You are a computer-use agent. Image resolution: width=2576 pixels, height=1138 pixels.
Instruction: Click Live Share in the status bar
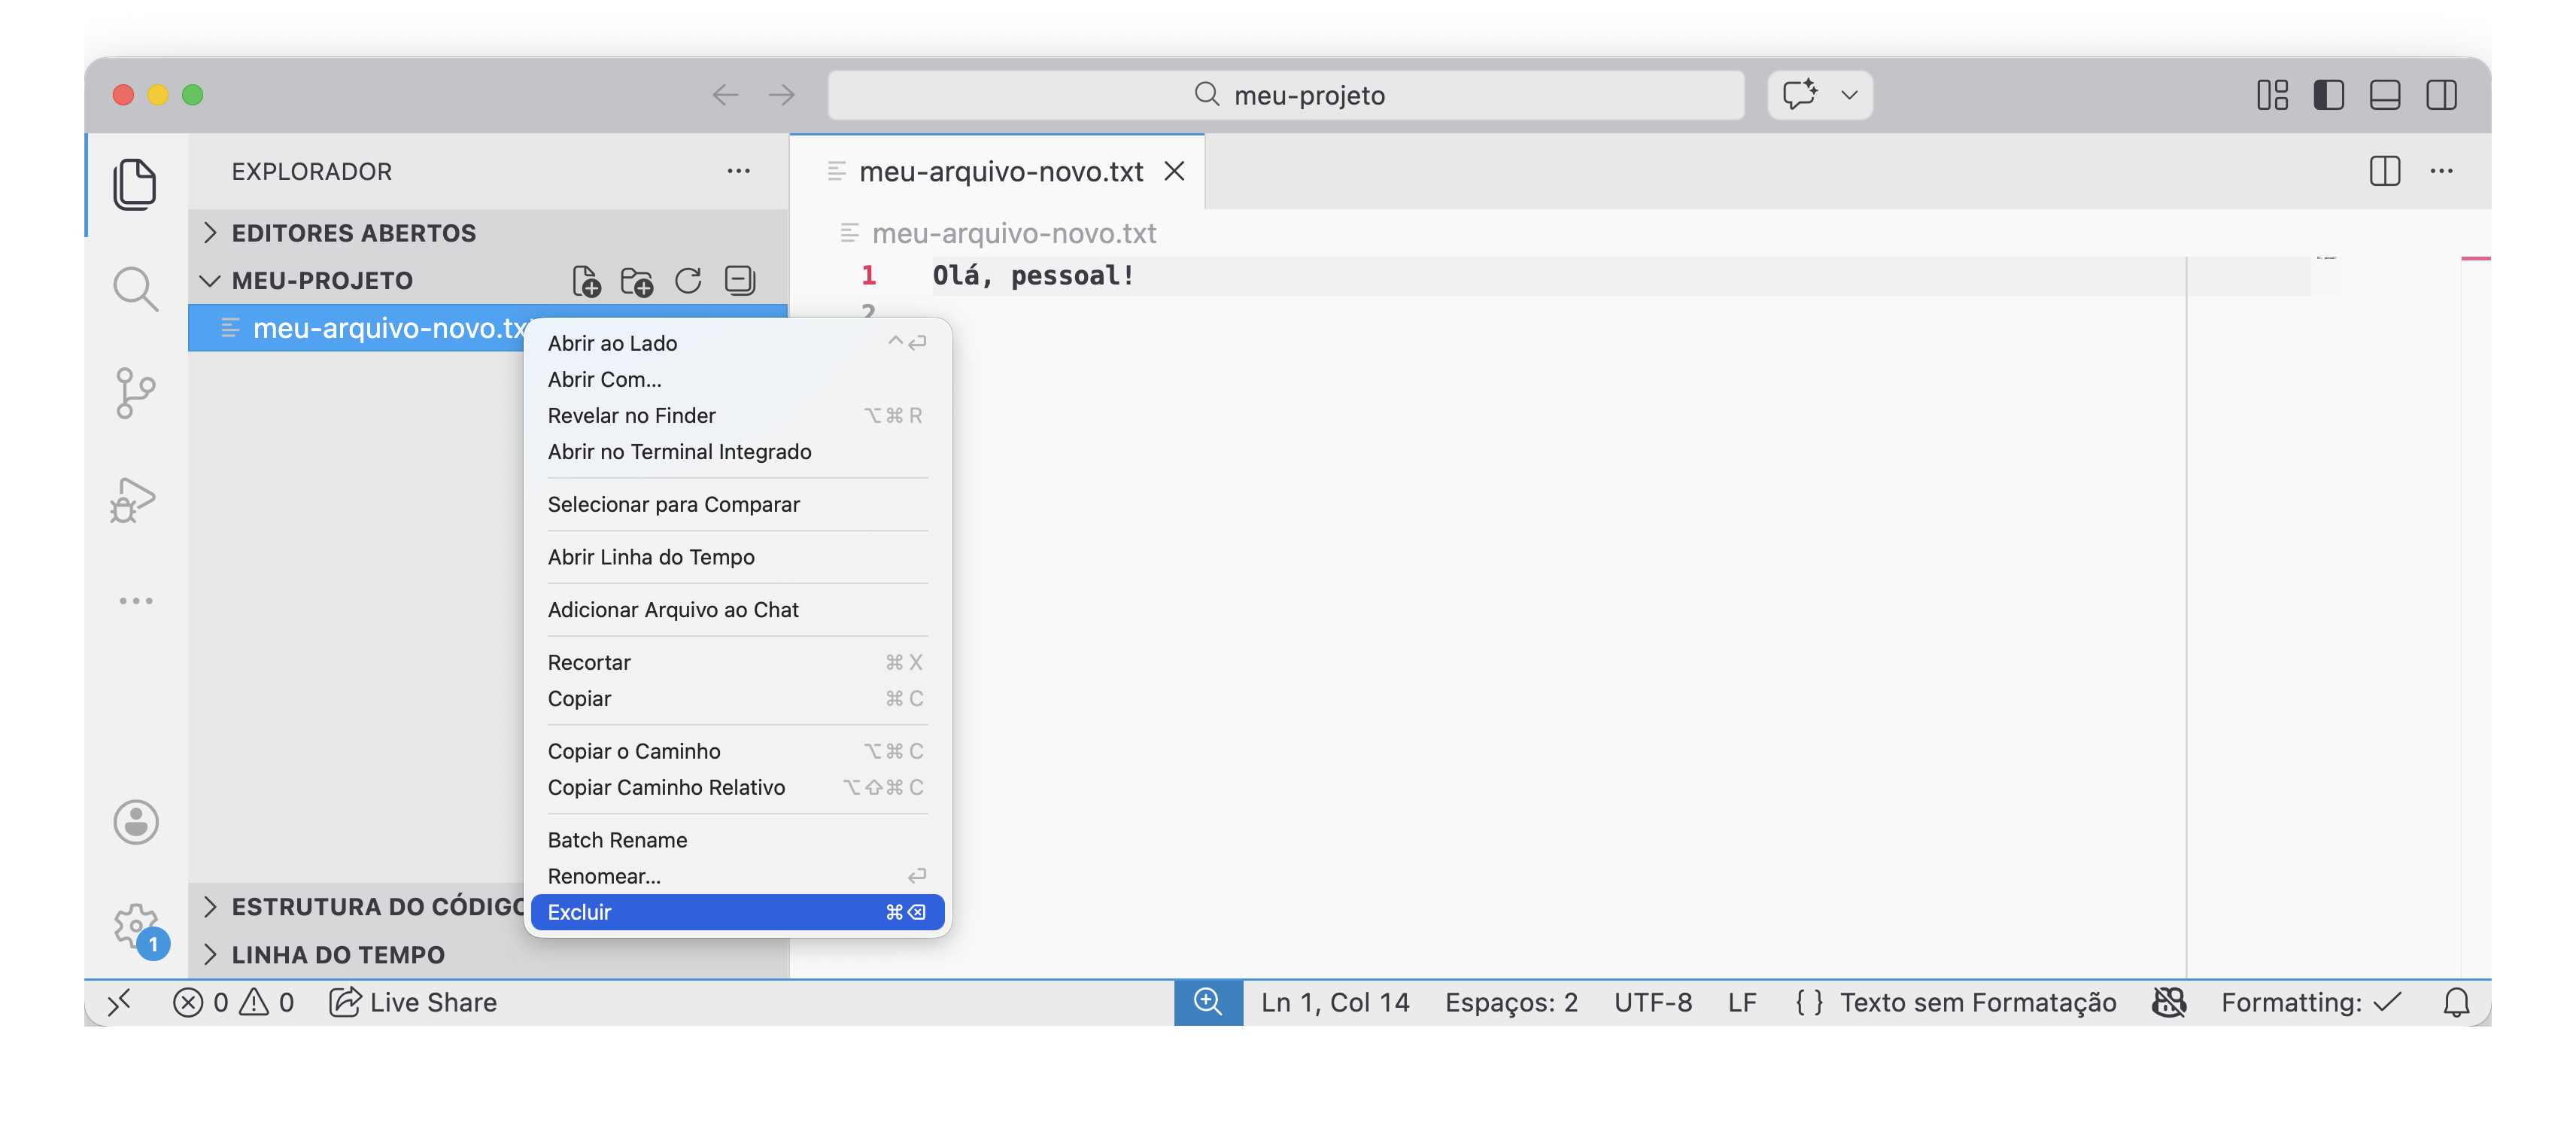[x=414, y=1002]
